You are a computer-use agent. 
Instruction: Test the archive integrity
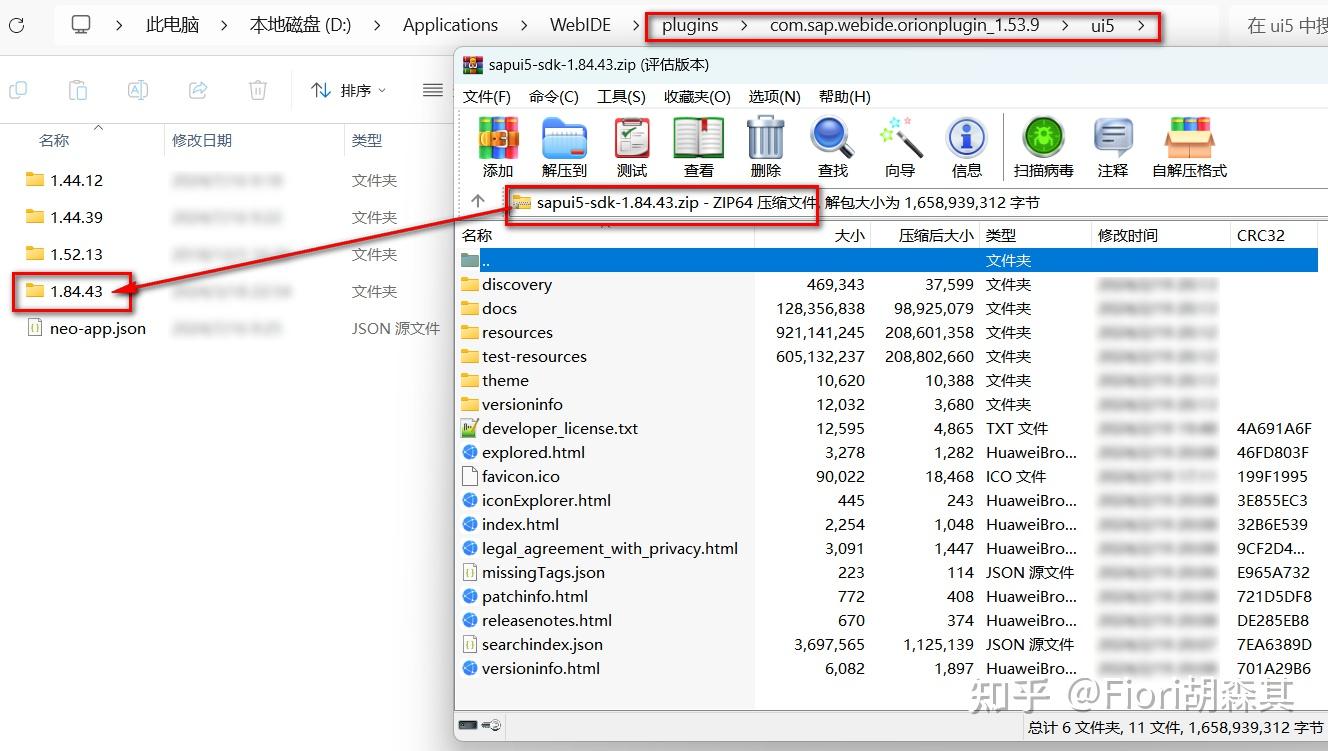click(x=631, y=145)
